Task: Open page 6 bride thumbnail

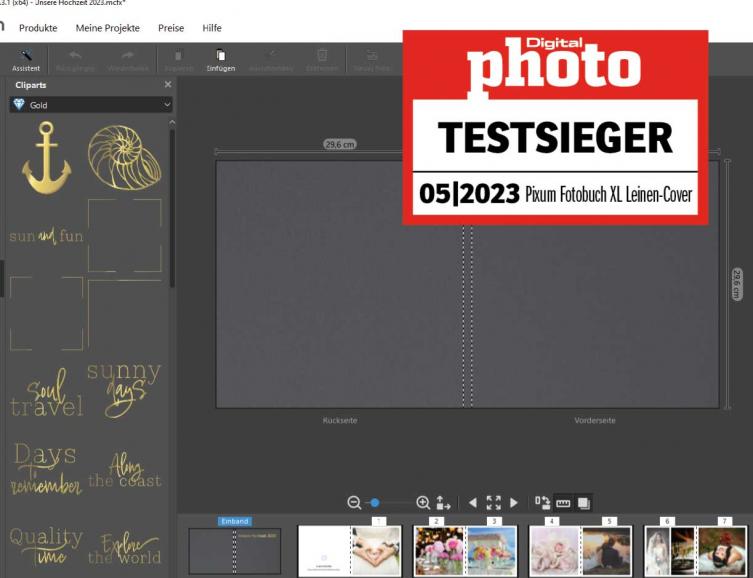Action: (x=669, y=550)
